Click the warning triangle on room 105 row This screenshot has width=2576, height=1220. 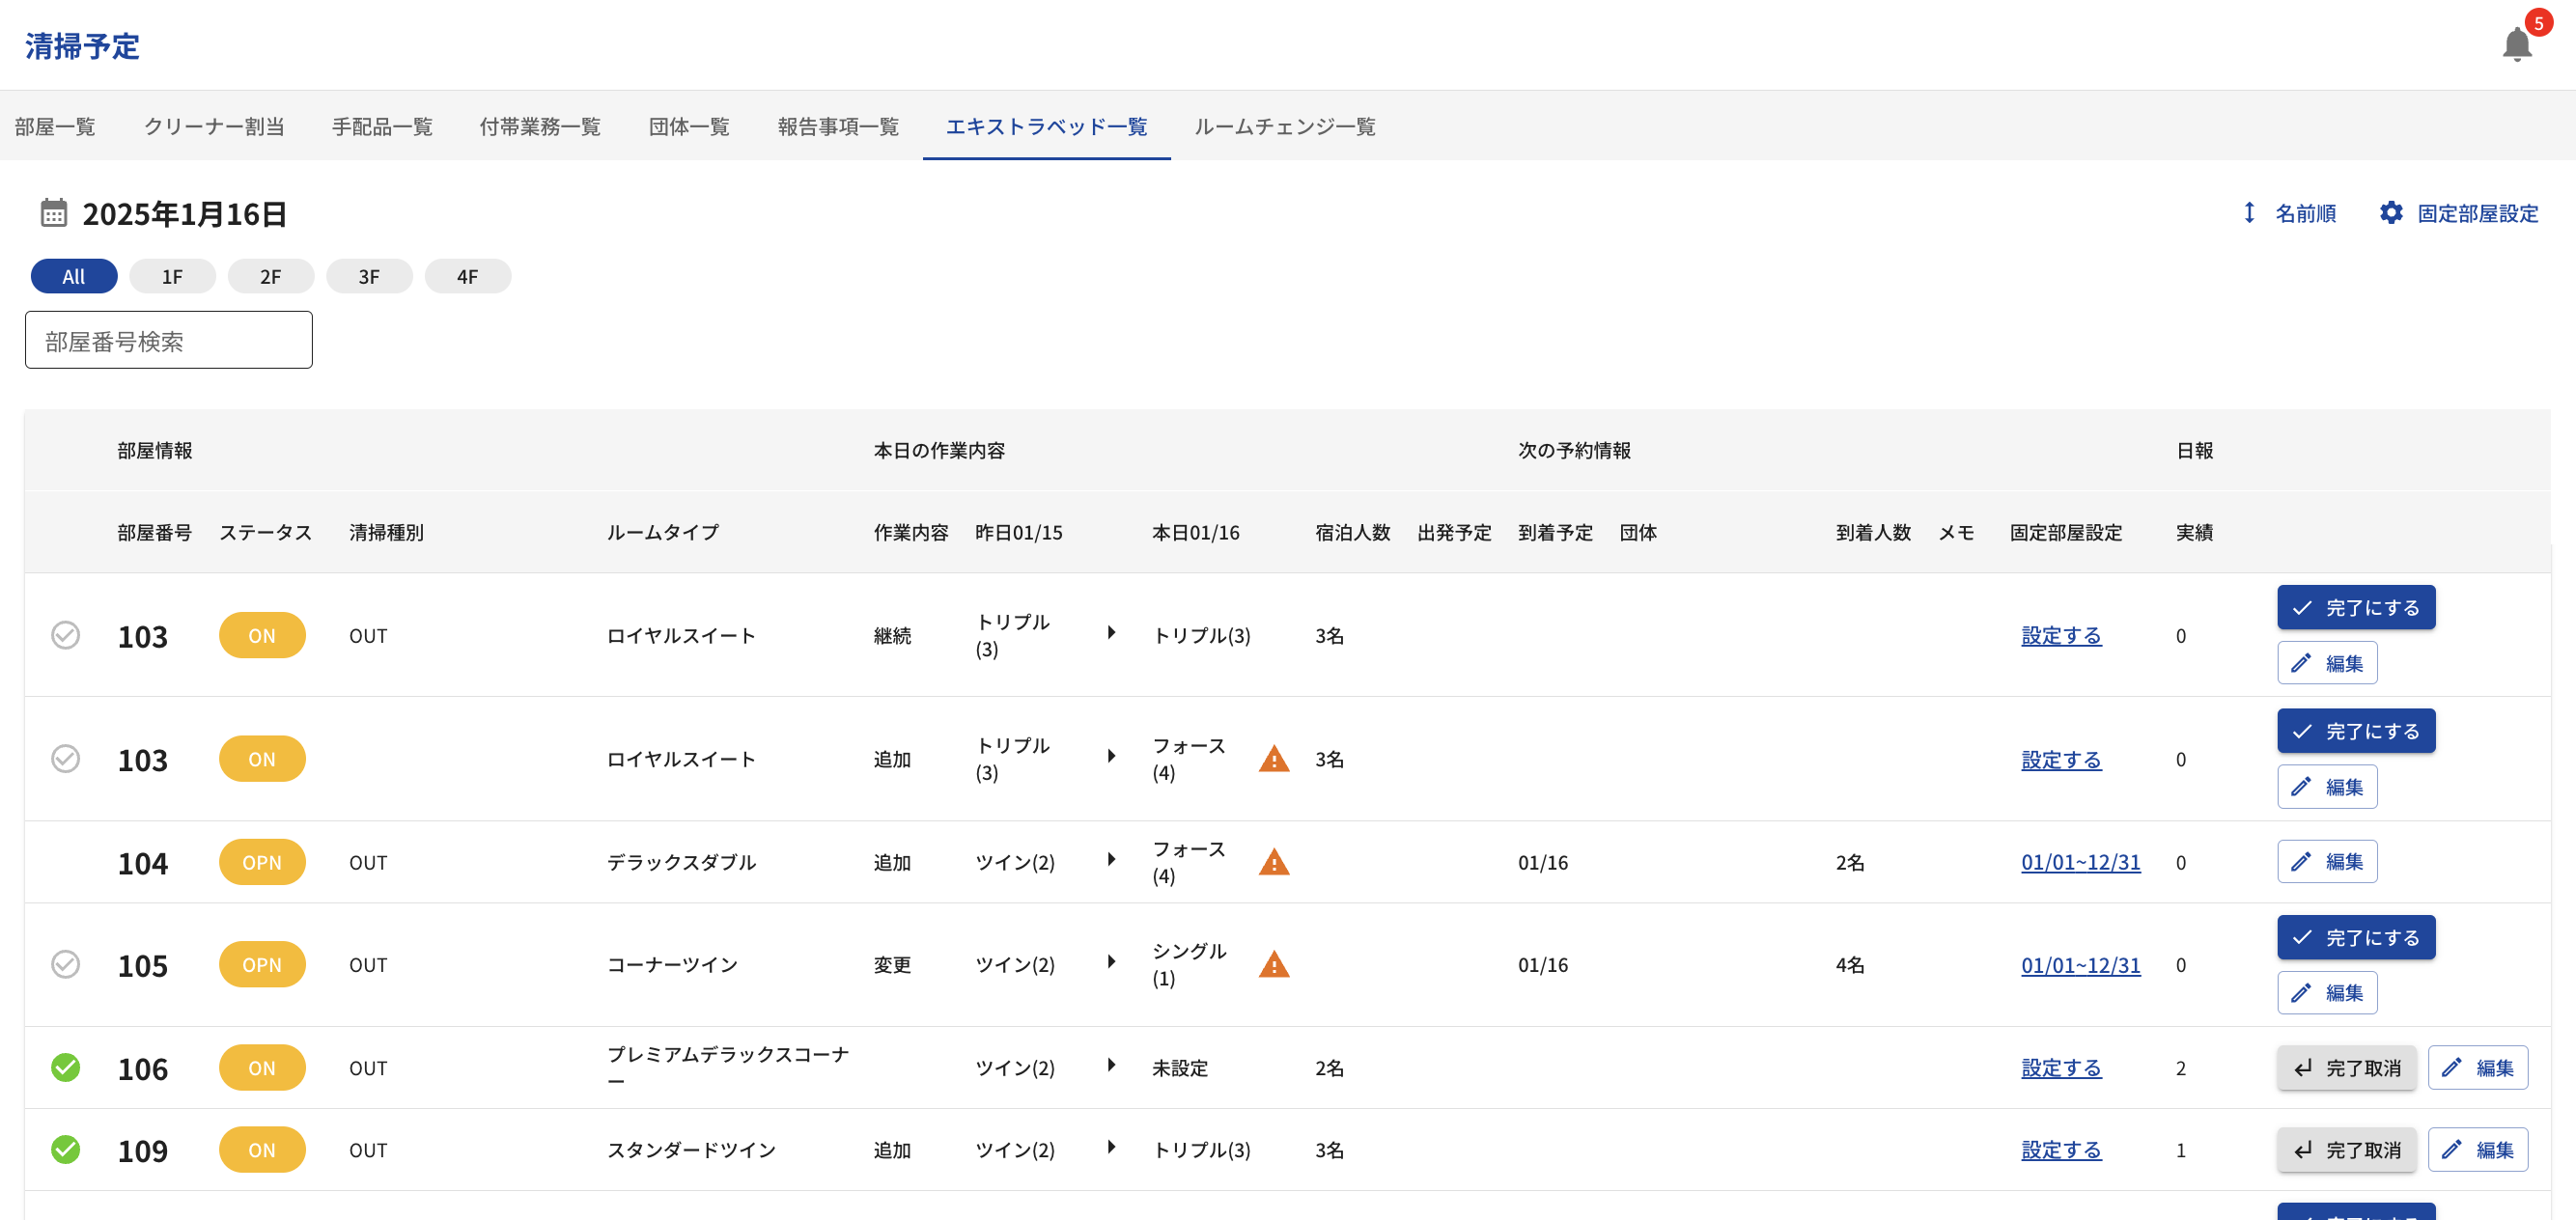coord(1273,964)
